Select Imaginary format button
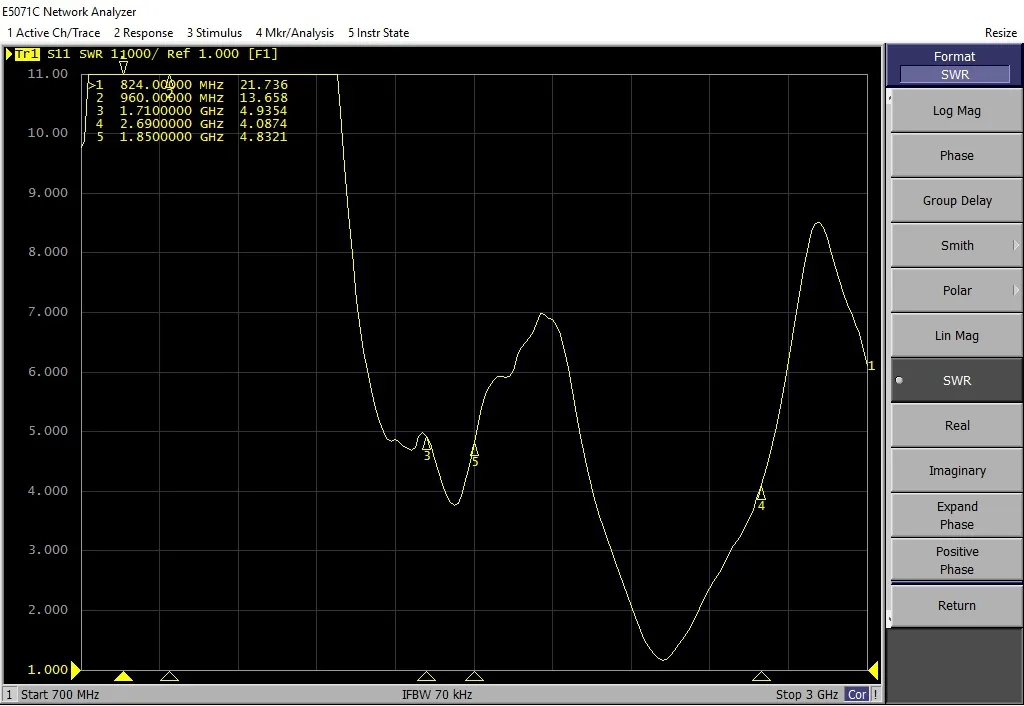This screenshot has height=706, width=1024. 956,471
